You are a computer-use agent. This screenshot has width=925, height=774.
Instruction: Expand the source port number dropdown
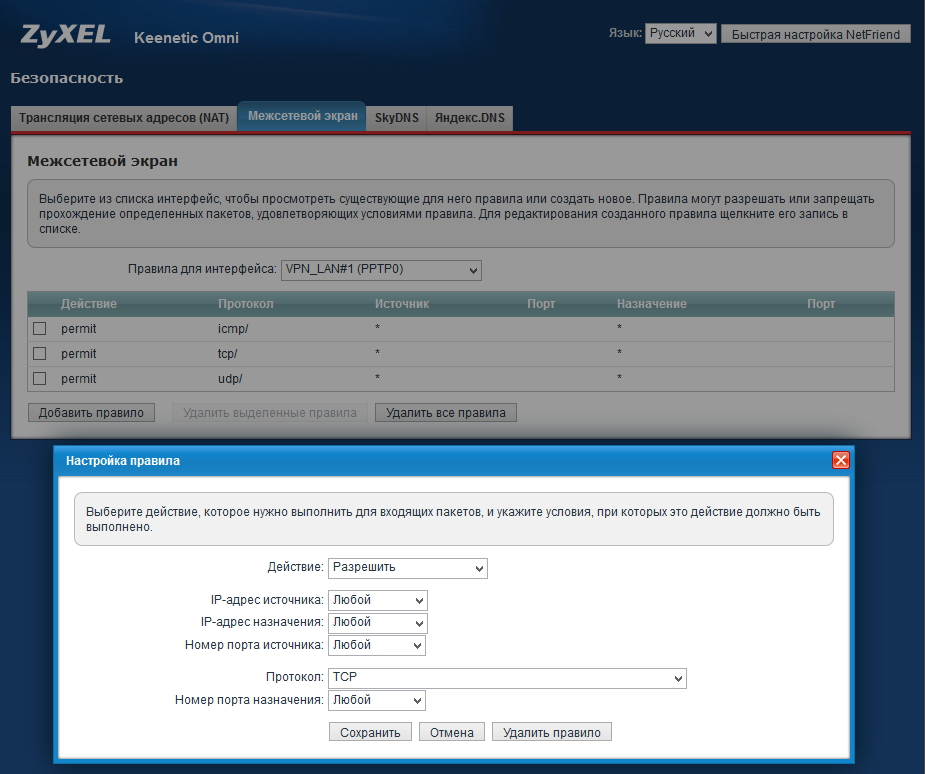[377, 645]
